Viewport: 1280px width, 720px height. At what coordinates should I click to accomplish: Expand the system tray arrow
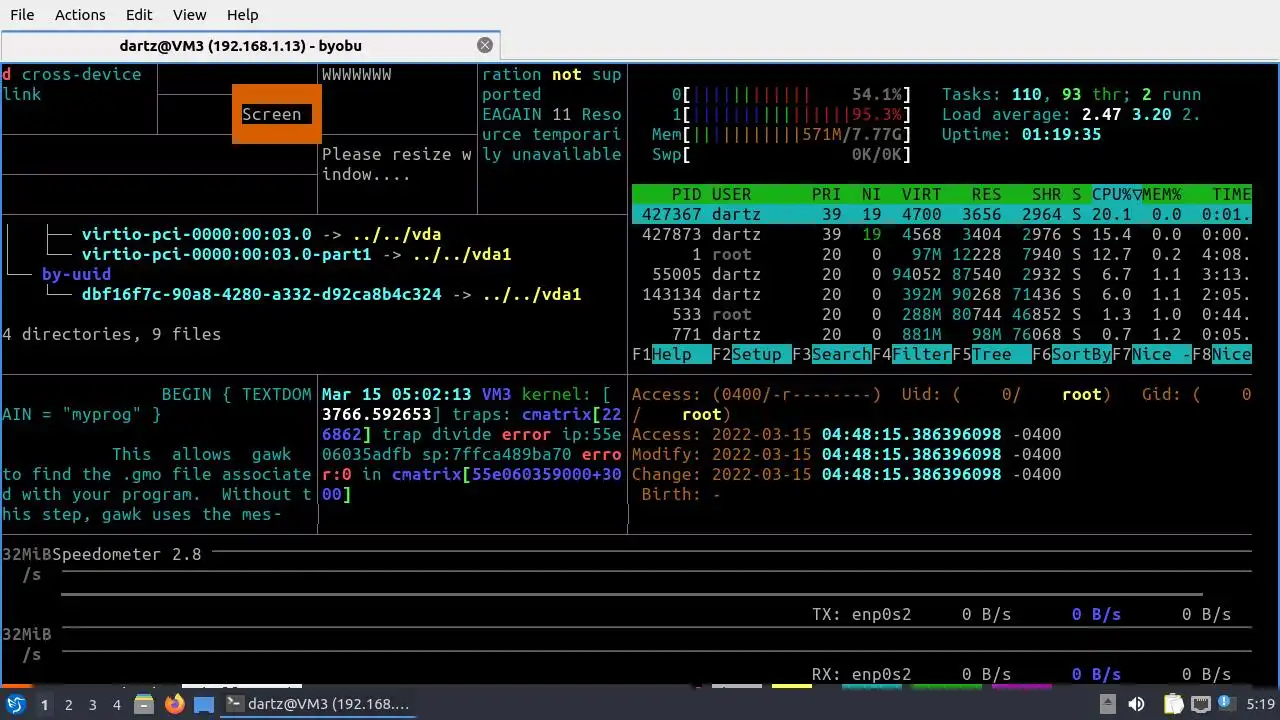pos(1107,704)
